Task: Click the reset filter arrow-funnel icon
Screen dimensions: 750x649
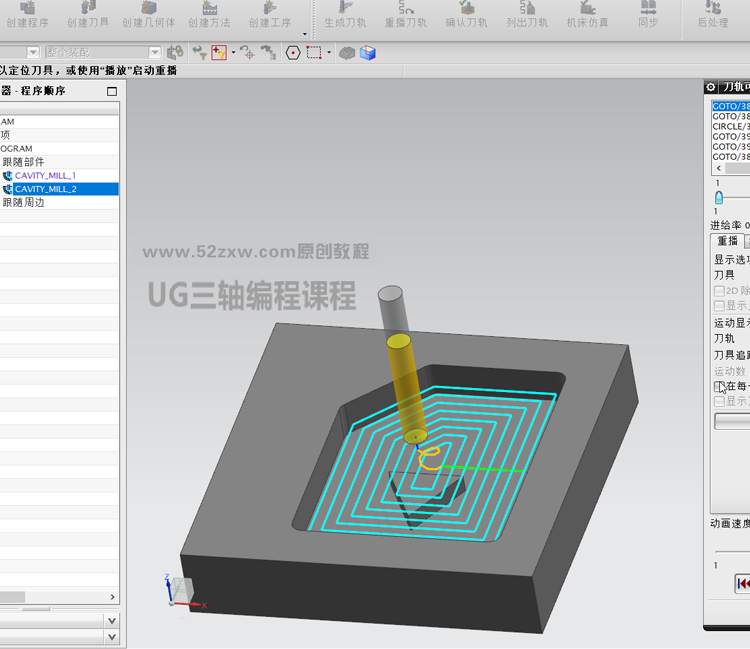Action: point(199,52)
